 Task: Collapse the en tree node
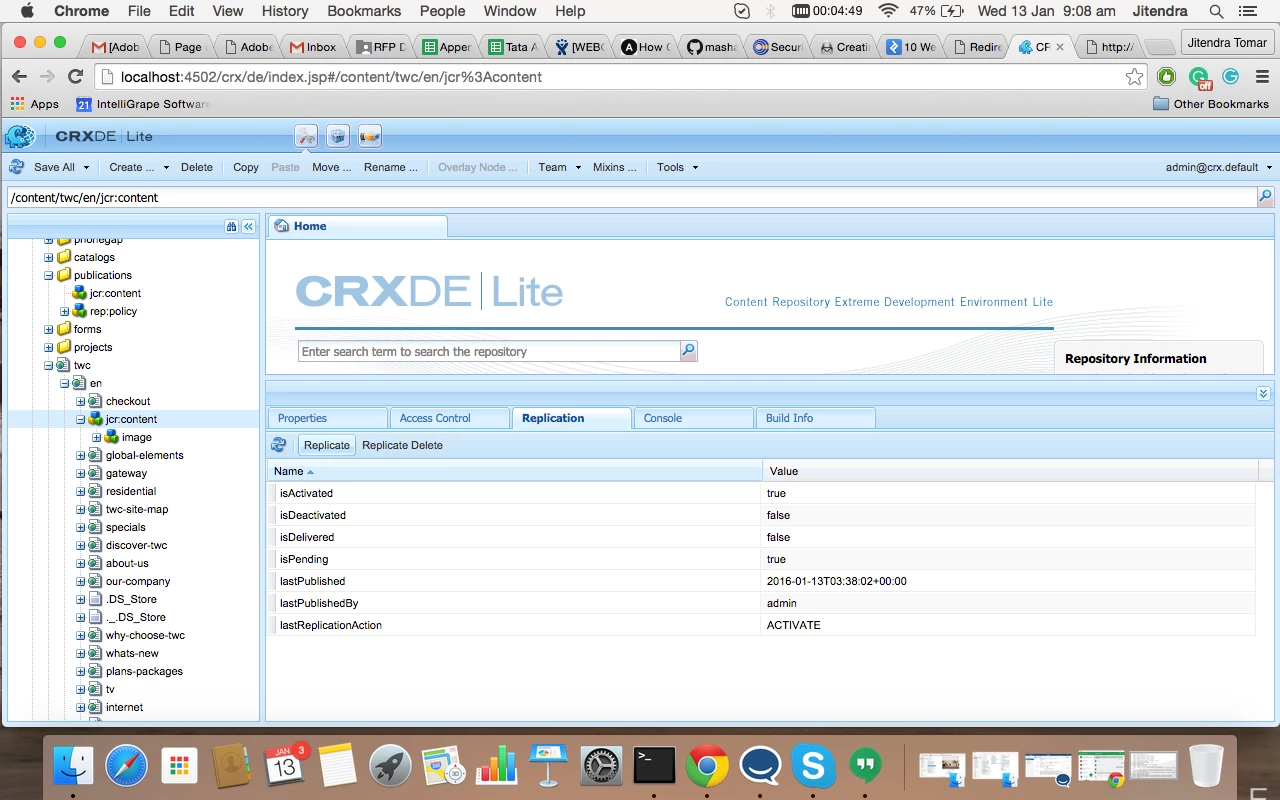tap(65, 383)
